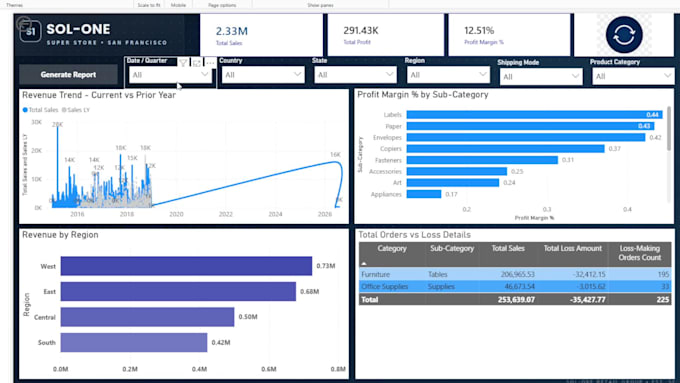The image size is (680, 383).
Task: Open the Themes ribbon group
Action: [x=15, y=5]
